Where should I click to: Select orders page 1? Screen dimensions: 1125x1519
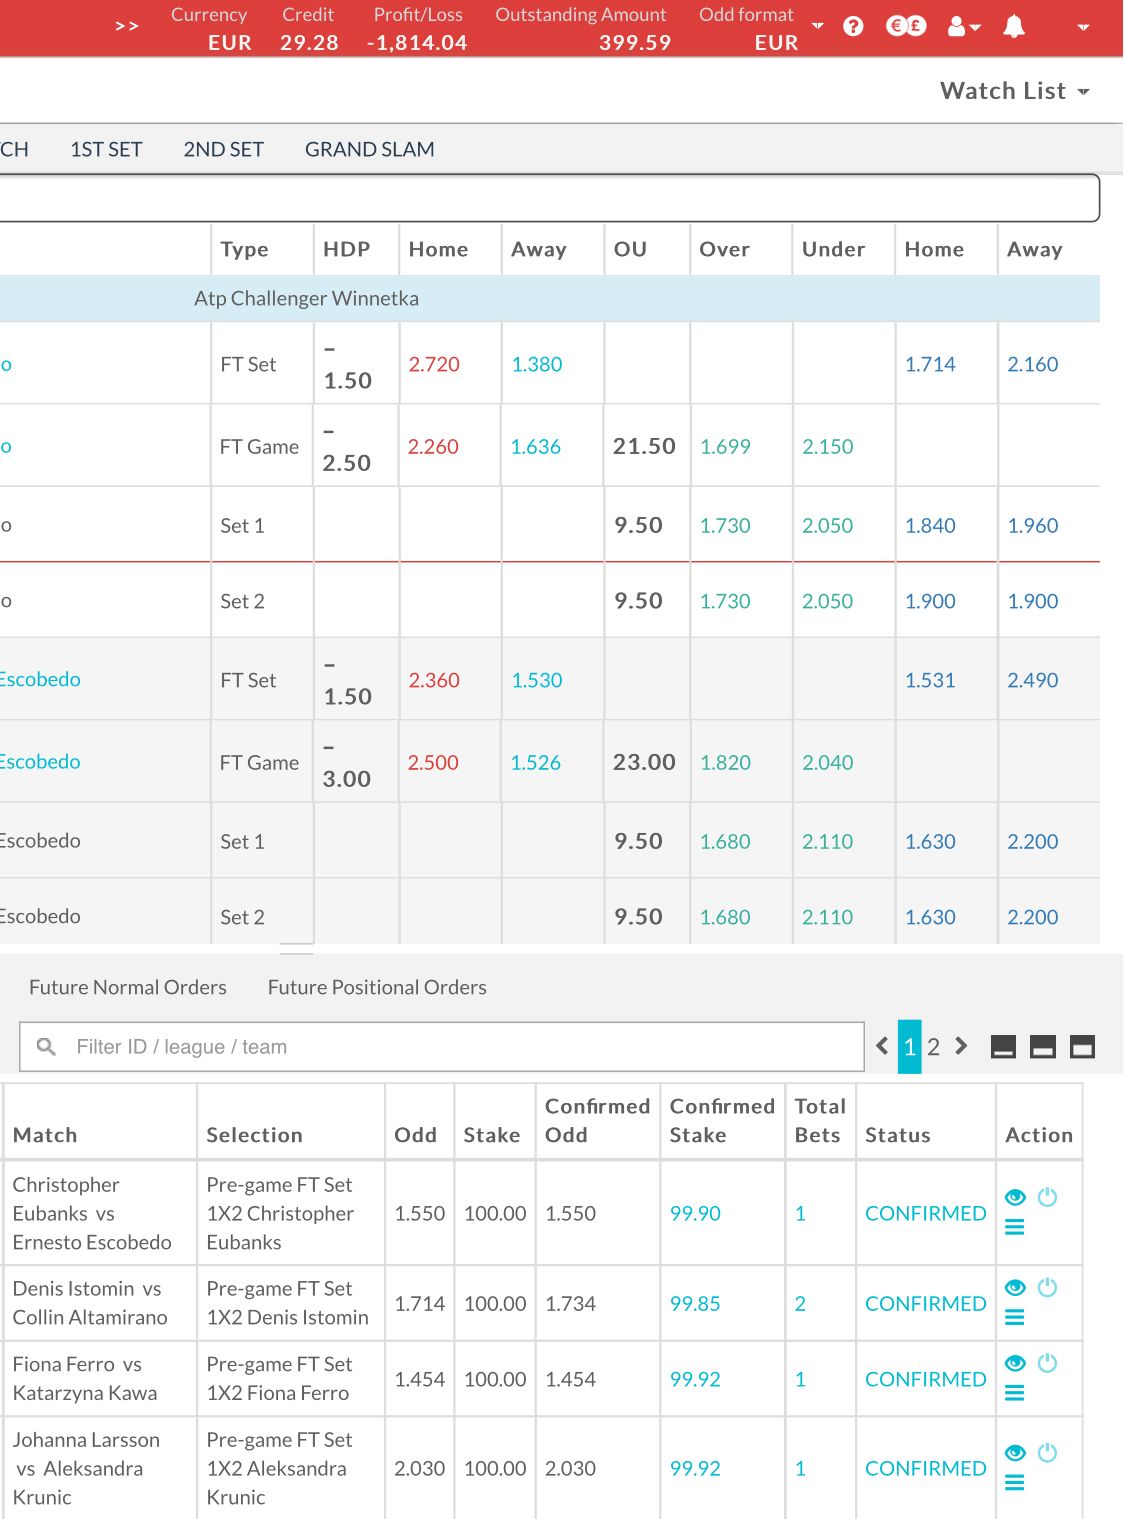tap(909, 1047)
